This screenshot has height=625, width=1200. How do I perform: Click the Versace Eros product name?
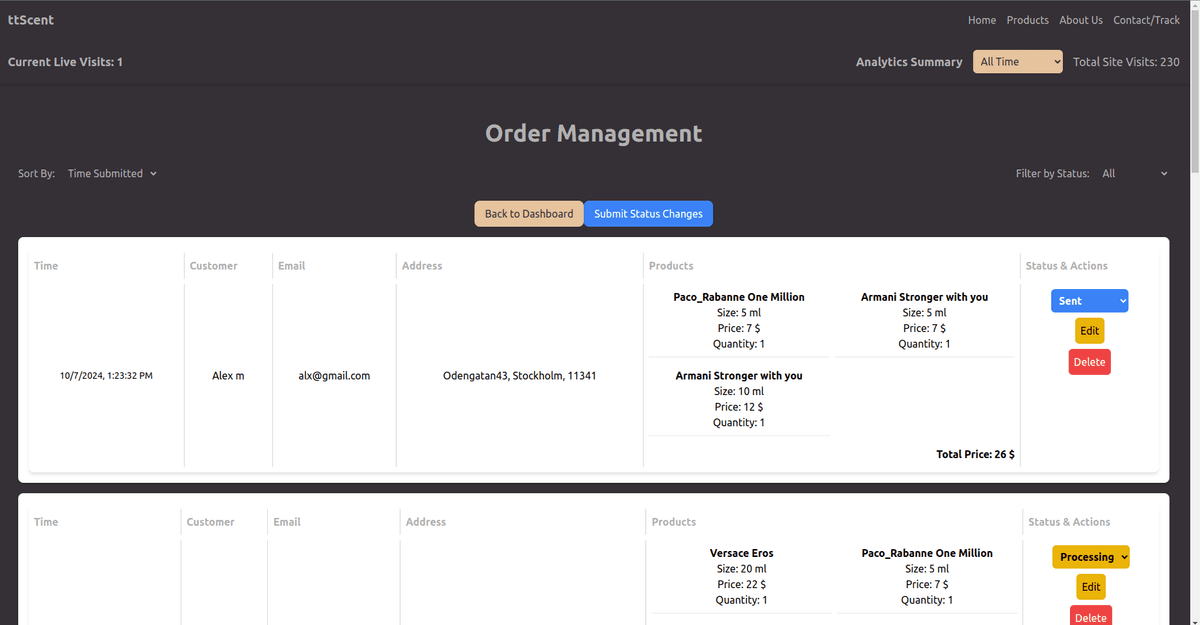coord(741,553)
